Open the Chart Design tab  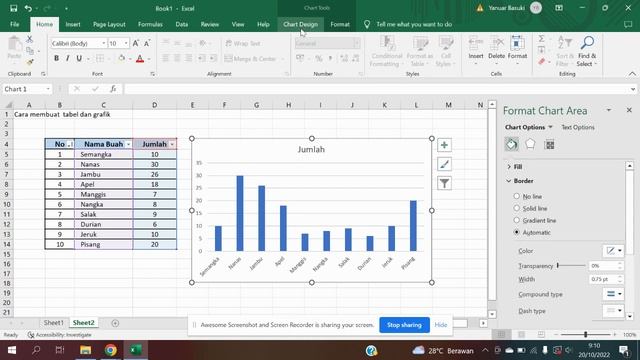click(300, 24)
